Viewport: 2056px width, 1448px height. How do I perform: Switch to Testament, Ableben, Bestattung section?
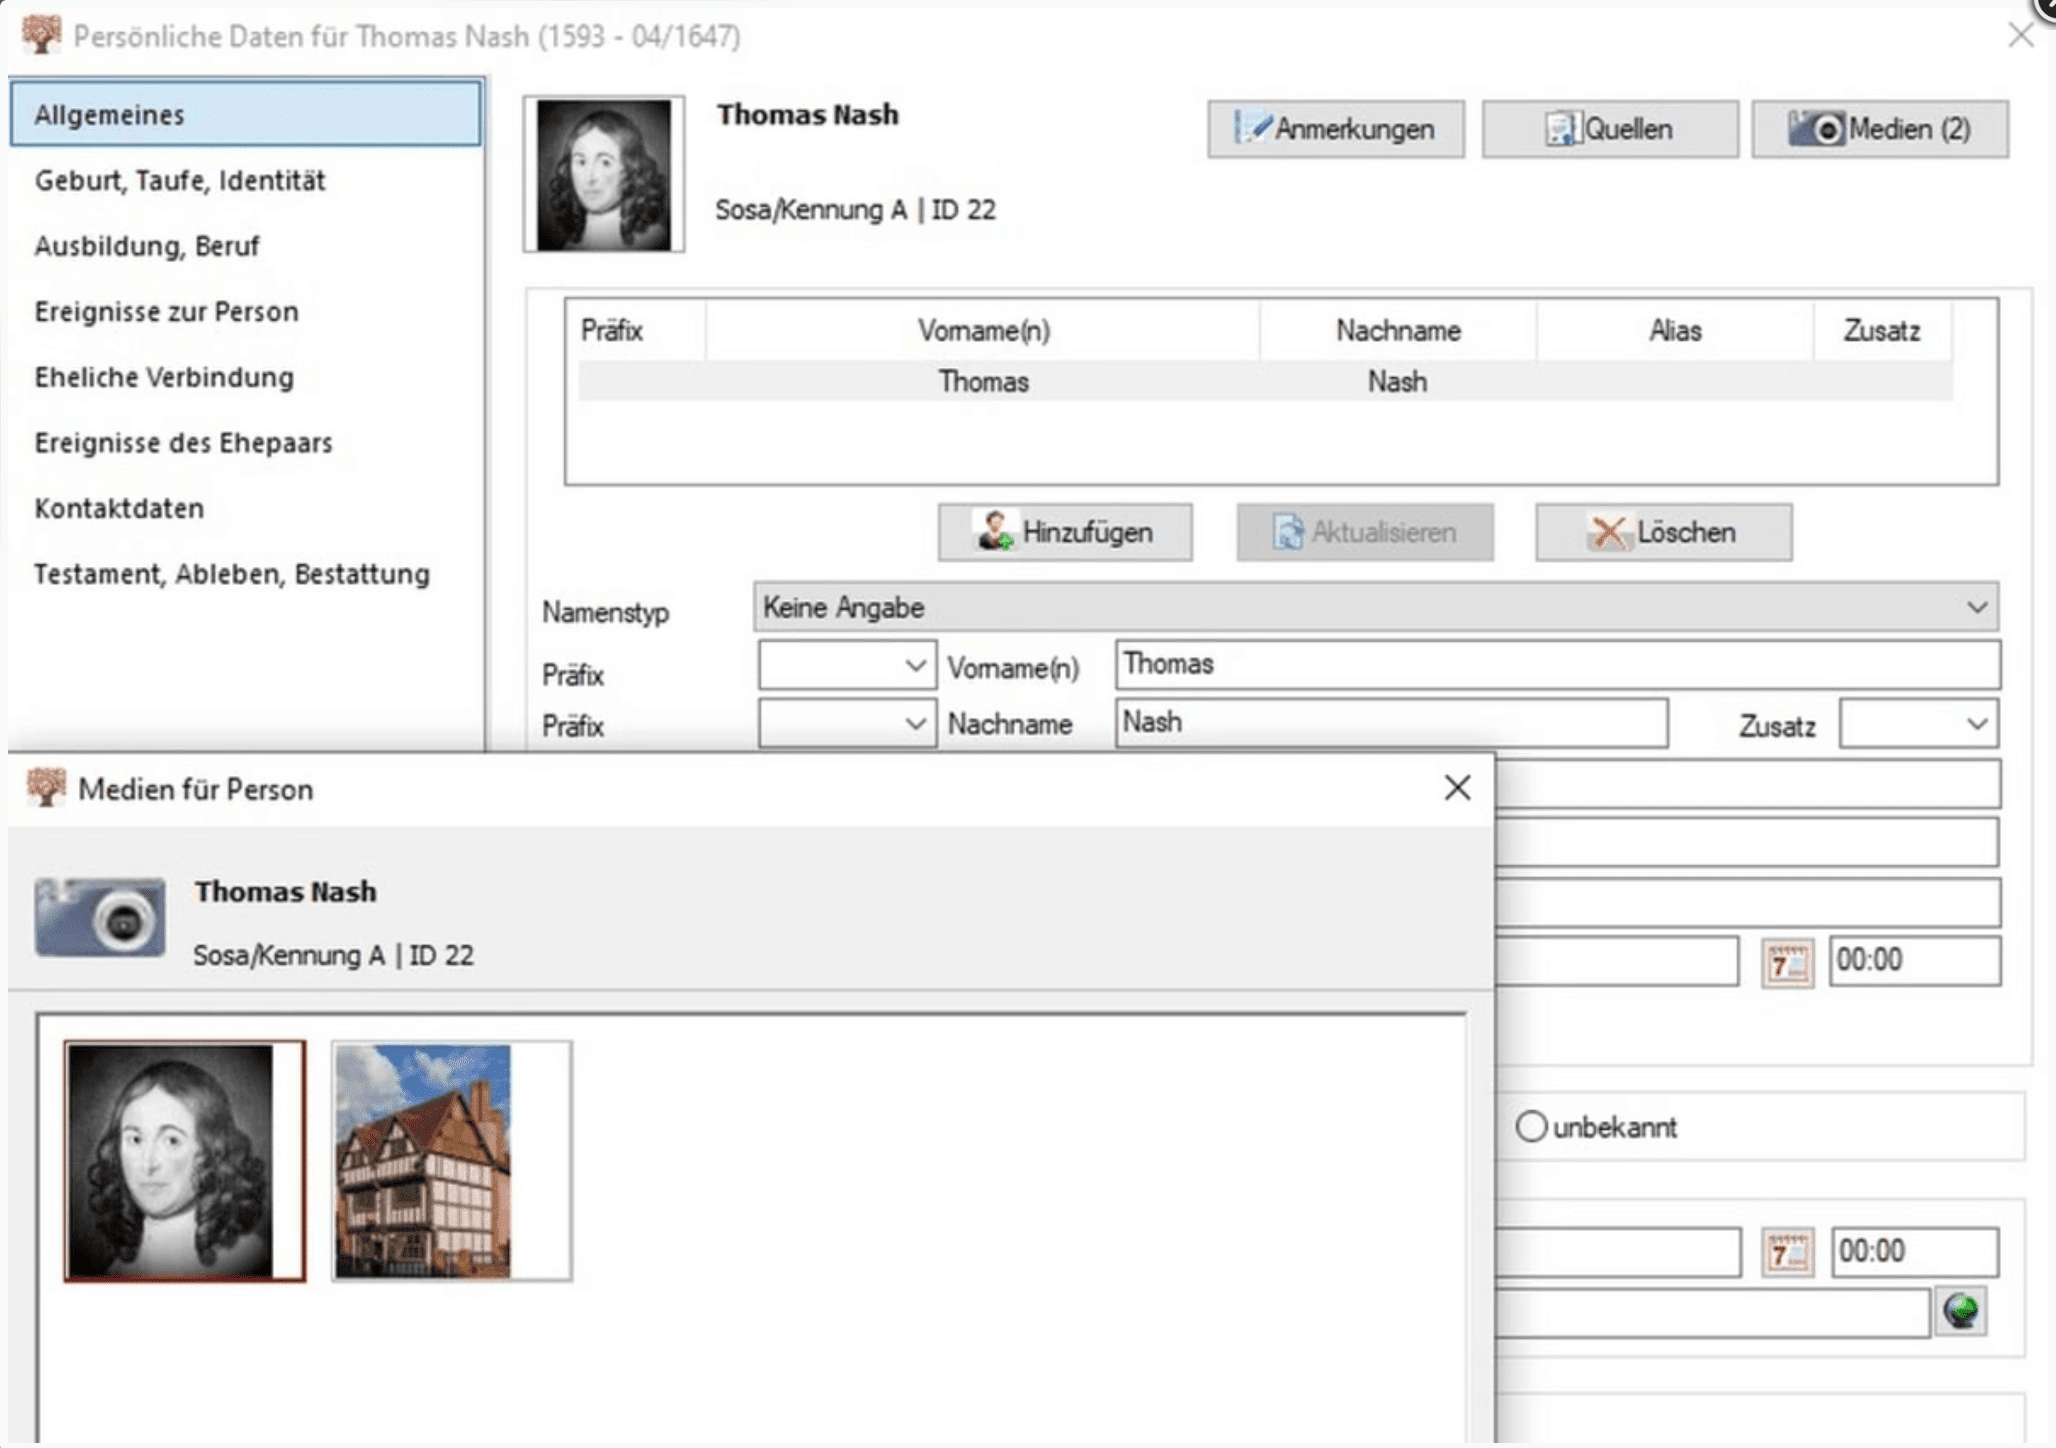232,574
